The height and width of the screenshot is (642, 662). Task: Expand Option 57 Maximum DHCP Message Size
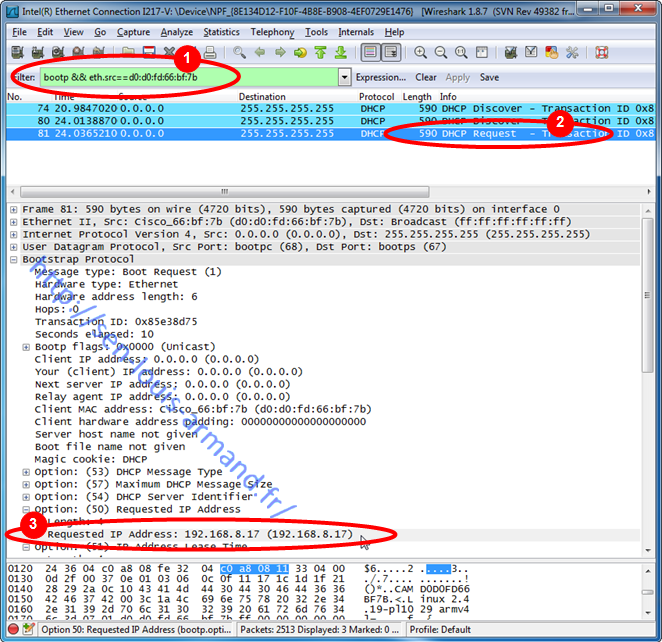click(x=26, y=485)
